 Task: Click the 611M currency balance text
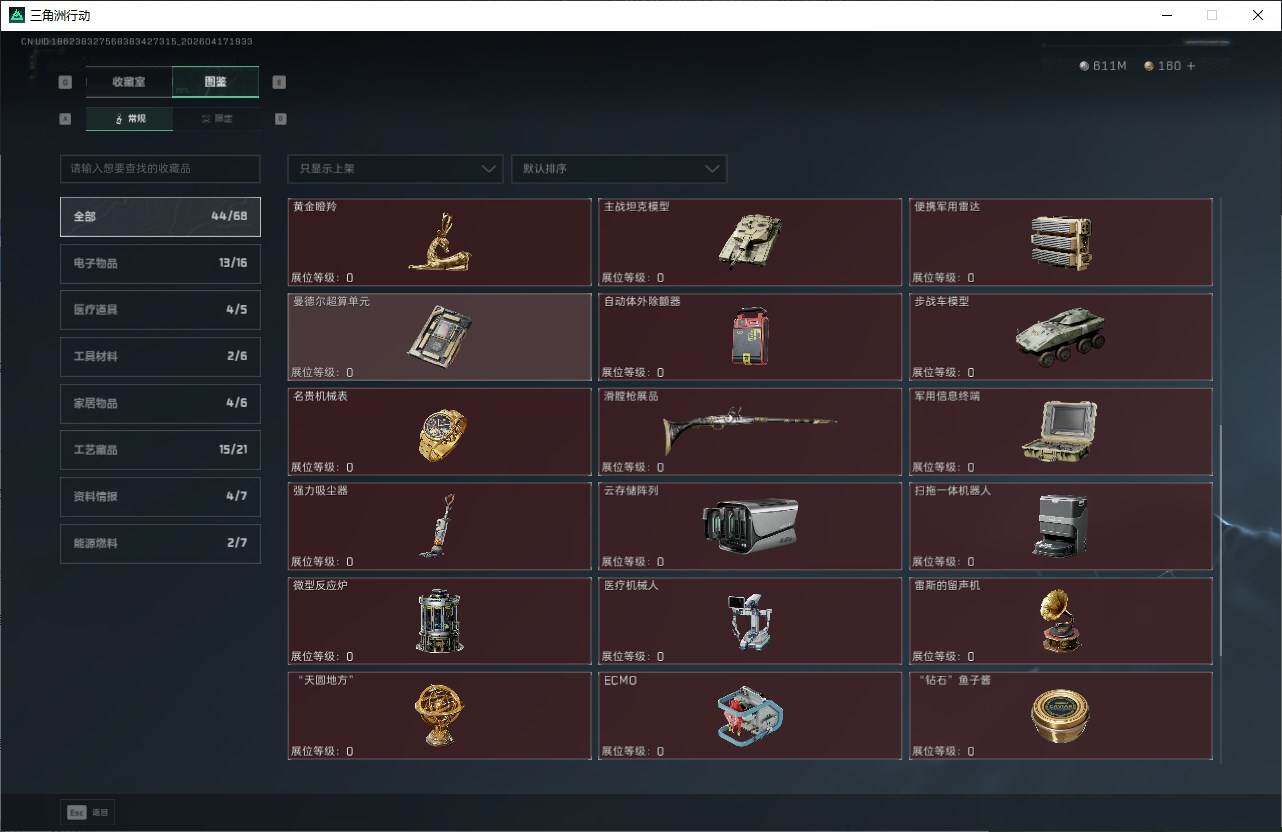tap(1110, 66)
